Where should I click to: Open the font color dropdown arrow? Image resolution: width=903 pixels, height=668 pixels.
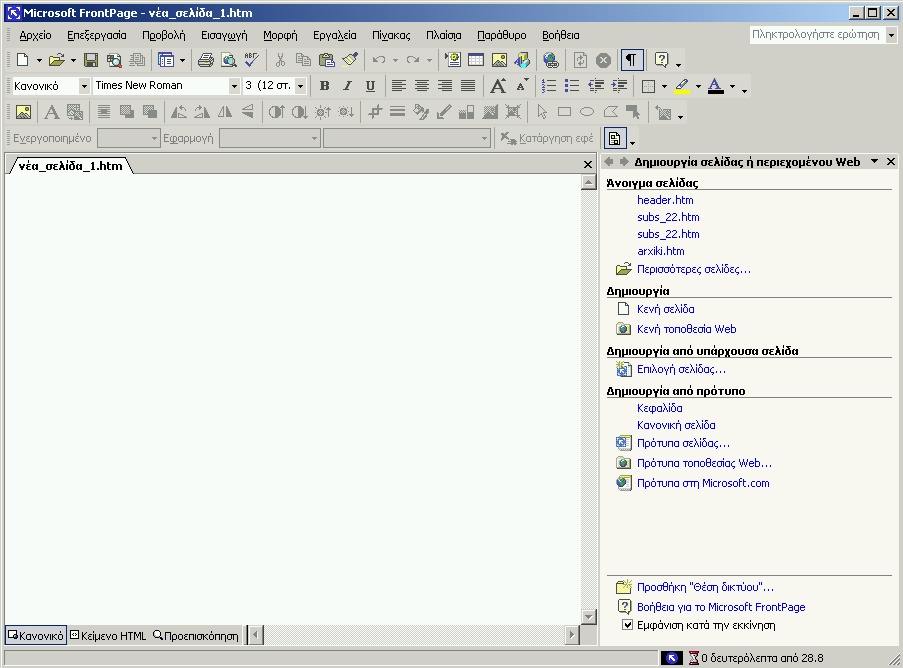coord(733,86)
